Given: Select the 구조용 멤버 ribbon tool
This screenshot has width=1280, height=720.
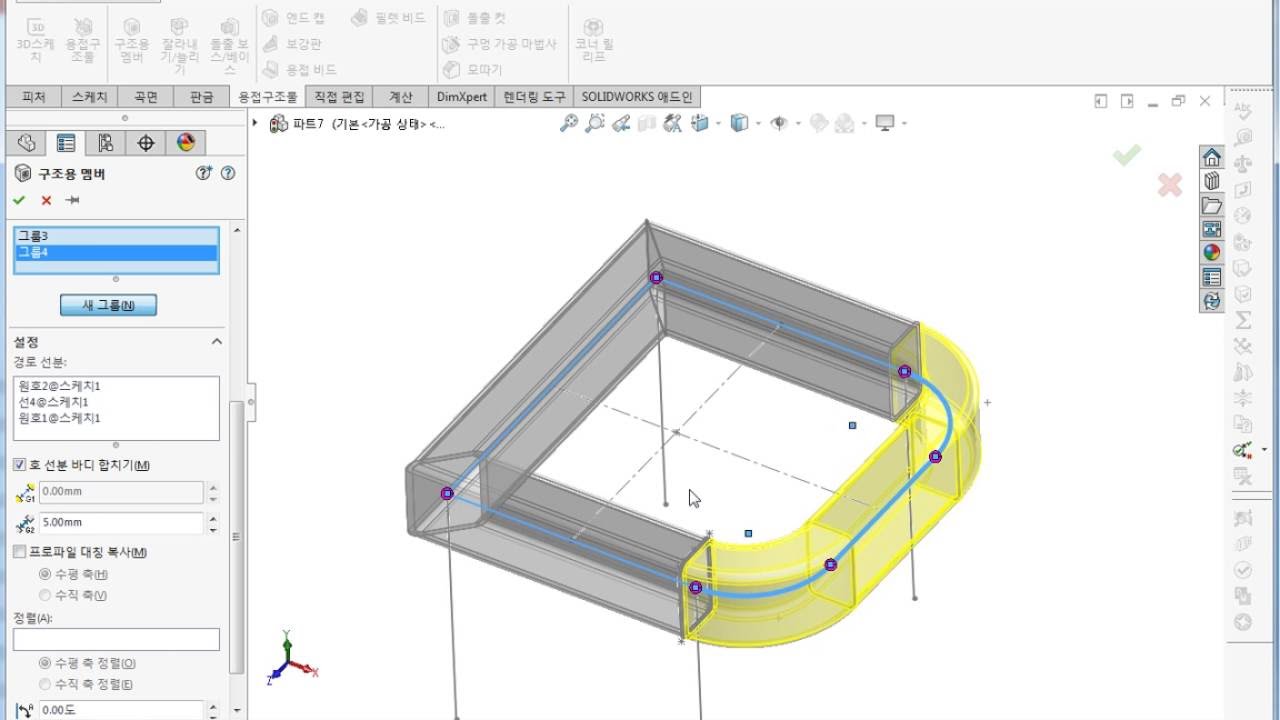Looking at the screenshot, I should (x=132, y=40).
